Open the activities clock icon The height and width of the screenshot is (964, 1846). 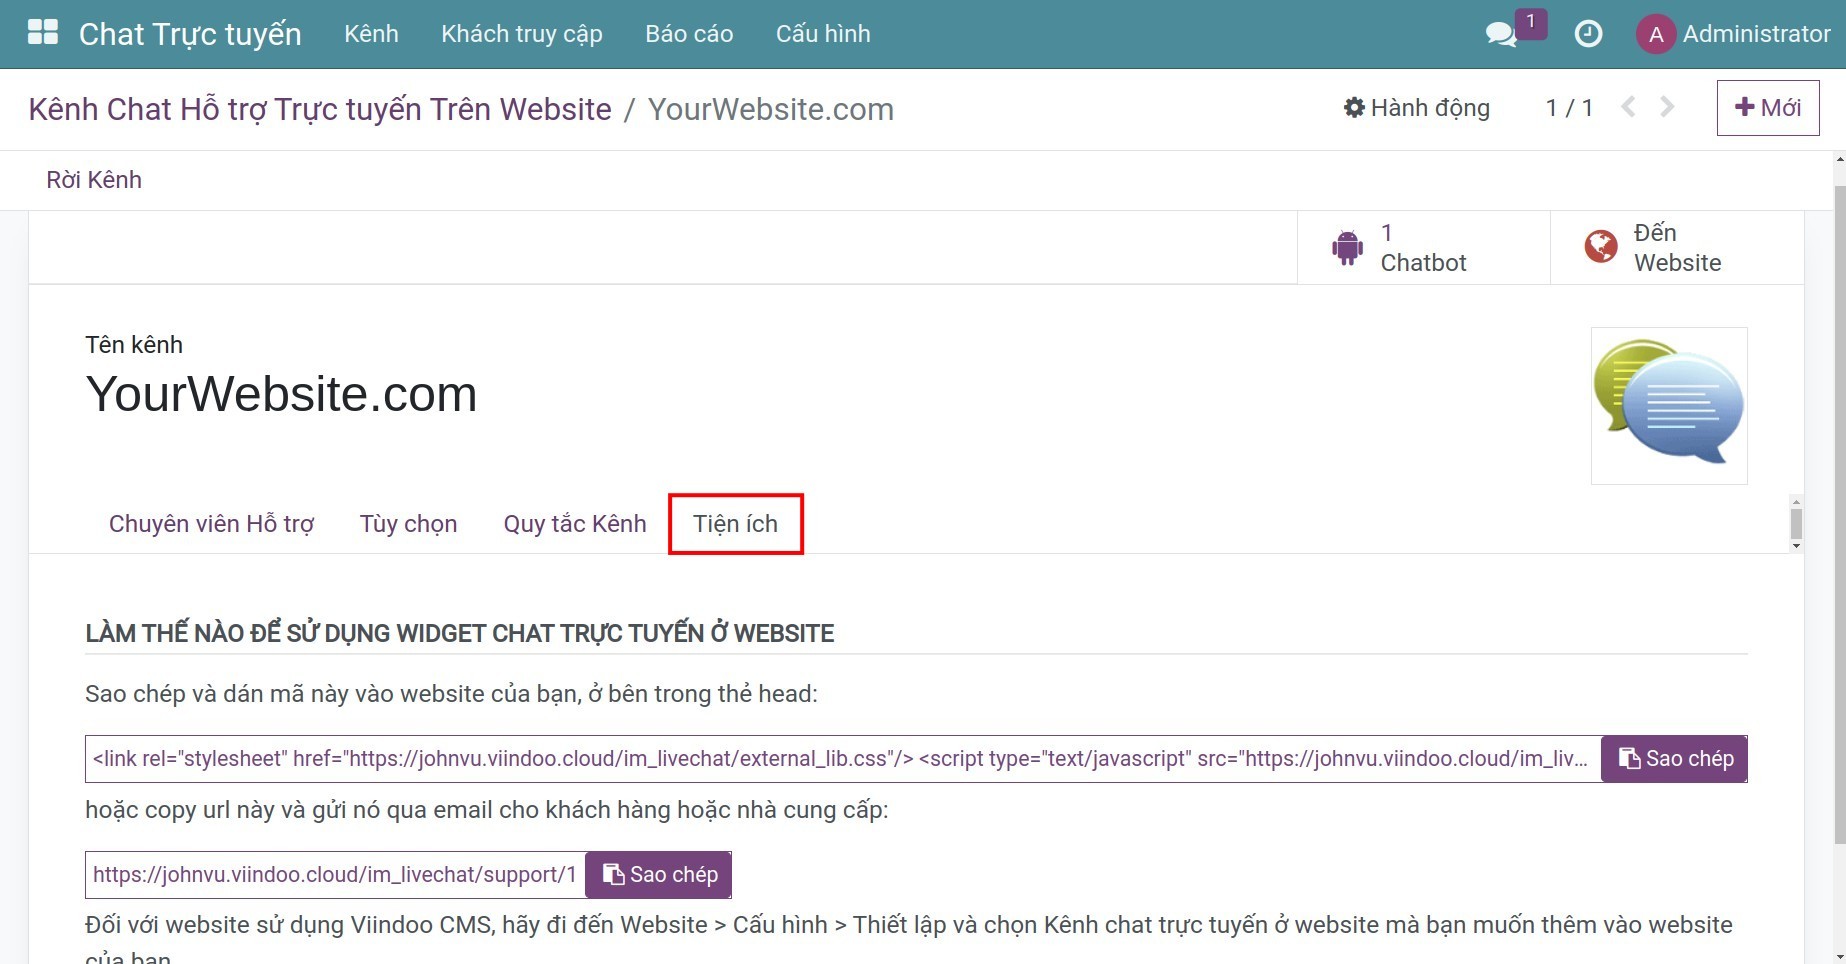(1588, 34)
